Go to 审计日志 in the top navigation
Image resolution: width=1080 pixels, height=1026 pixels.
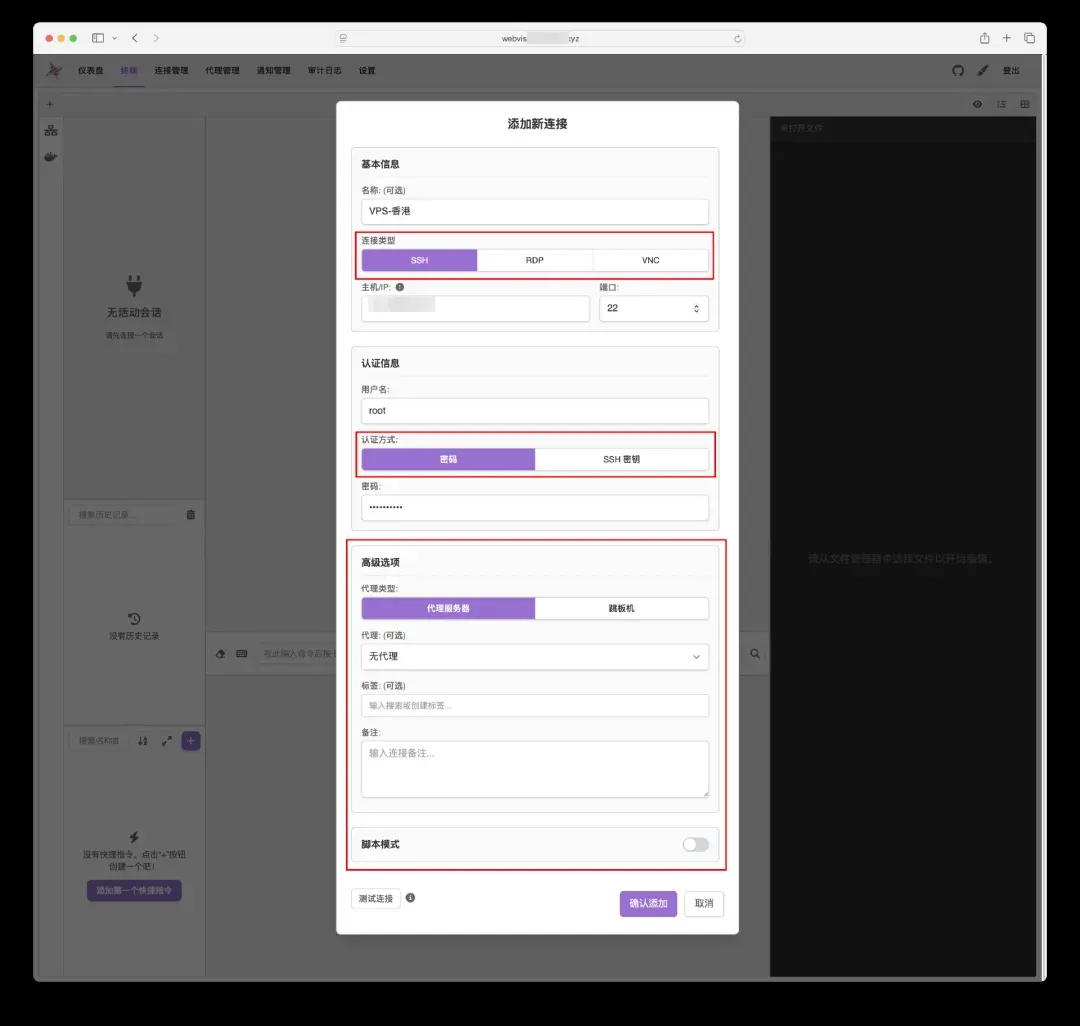325,71
